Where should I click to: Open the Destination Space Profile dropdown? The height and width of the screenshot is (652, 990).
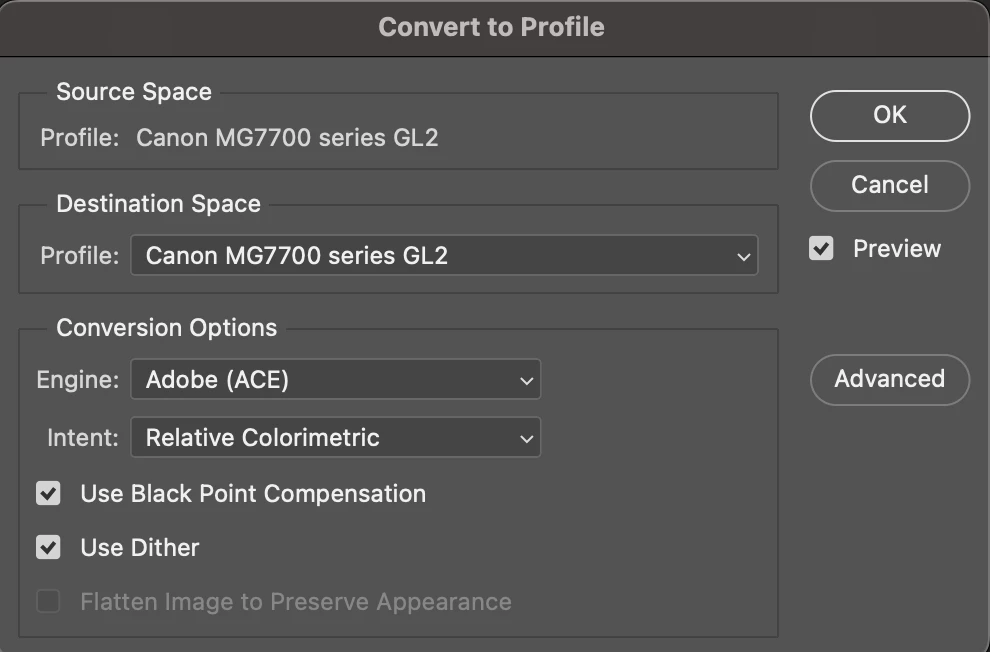(x=443, y=256)
